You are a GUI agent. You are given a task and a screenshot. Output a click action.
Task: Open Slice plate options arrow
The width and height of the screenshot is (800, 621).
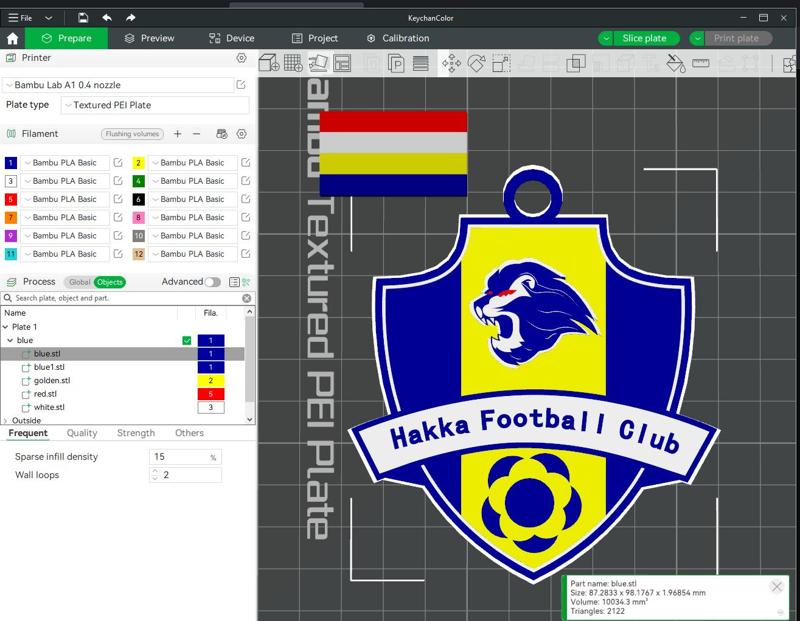606,38
